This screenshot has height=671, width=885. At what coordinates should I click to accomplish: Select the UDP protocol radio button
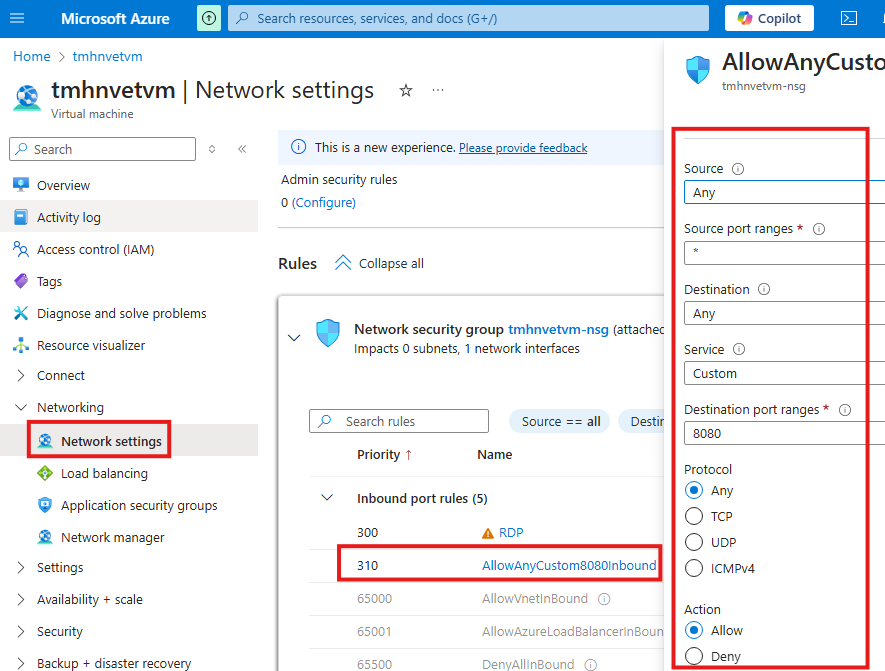[x=694, y=542]
